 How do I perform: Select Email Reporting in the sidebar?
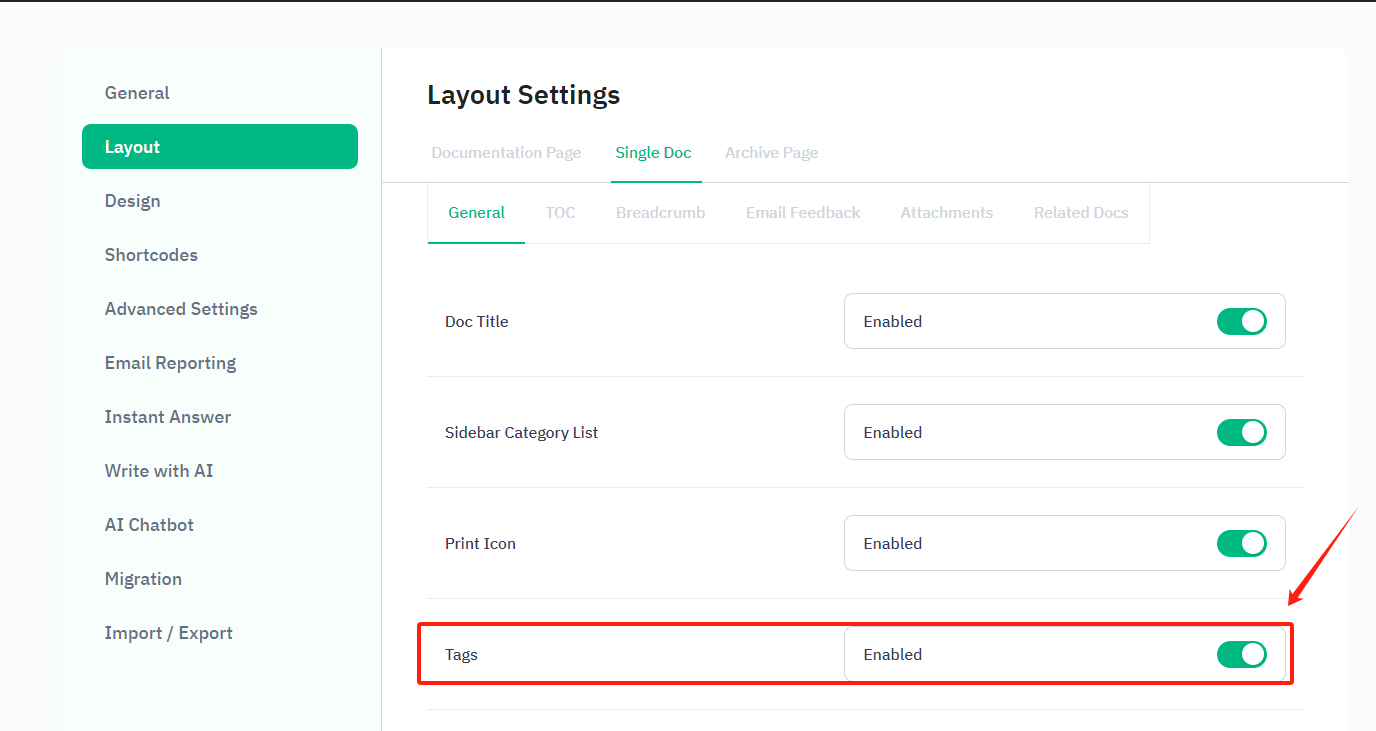tap(170, 363)
